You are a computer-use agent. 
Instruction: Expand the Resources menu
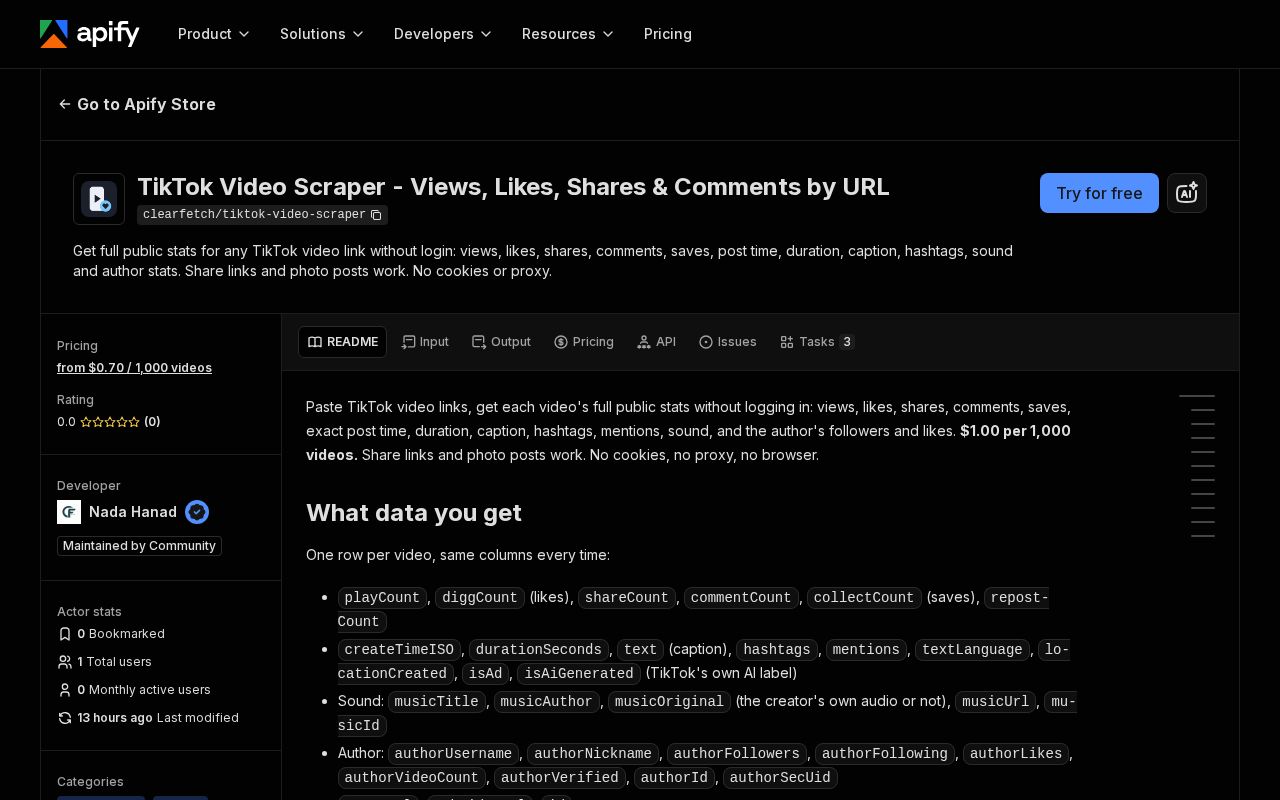[x=568, y=34]
